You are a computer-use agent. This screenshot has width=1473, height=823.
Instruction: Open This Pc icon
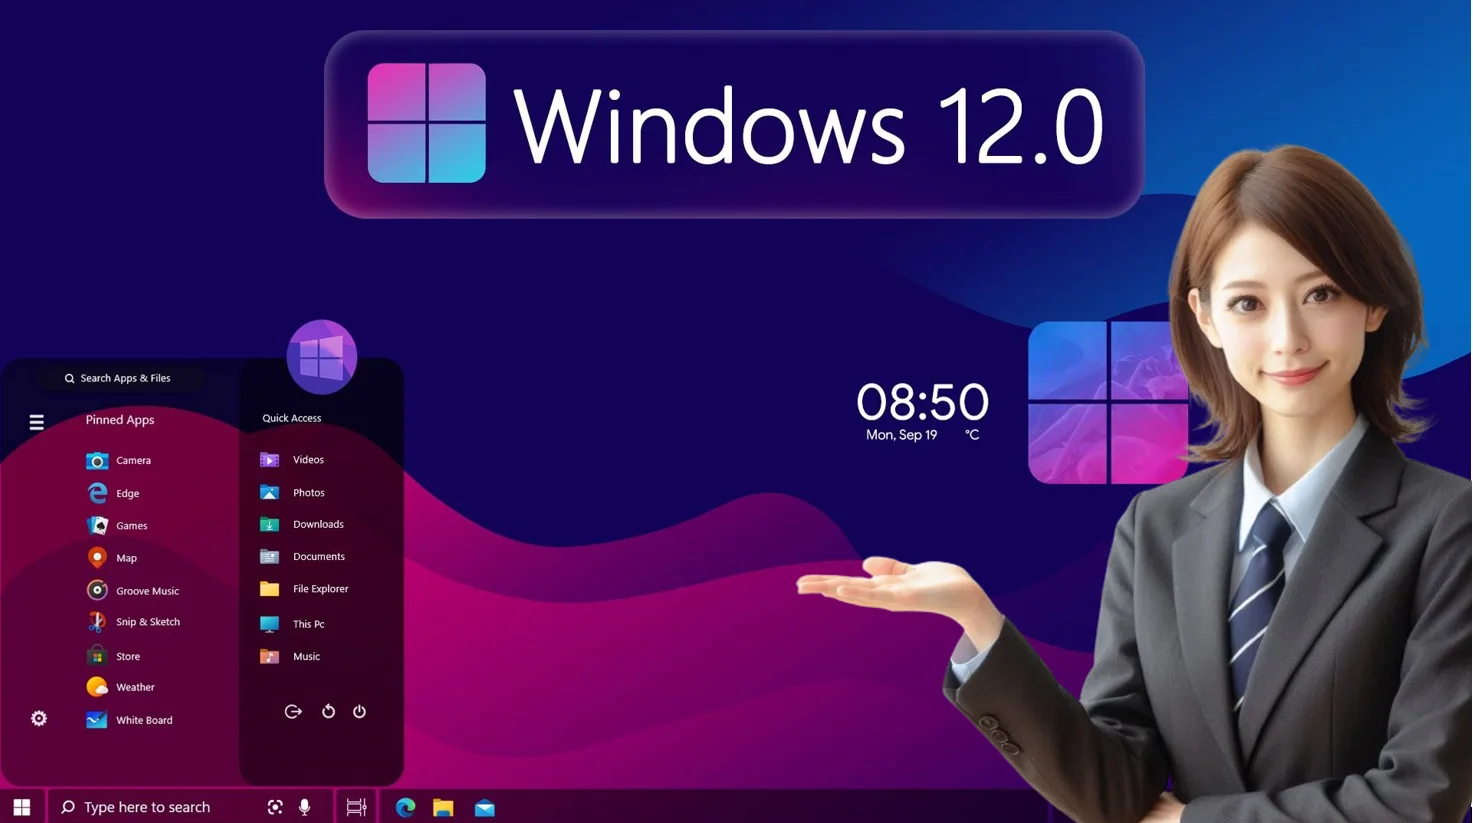coord(270,624)
